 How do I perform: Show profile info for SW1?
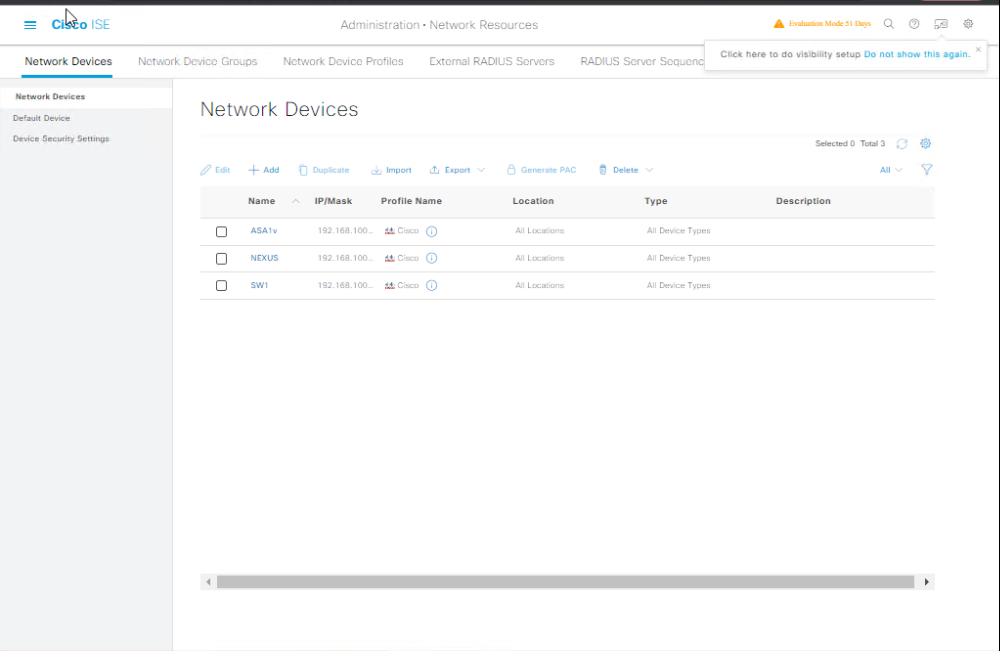click(x=432, y=286)
